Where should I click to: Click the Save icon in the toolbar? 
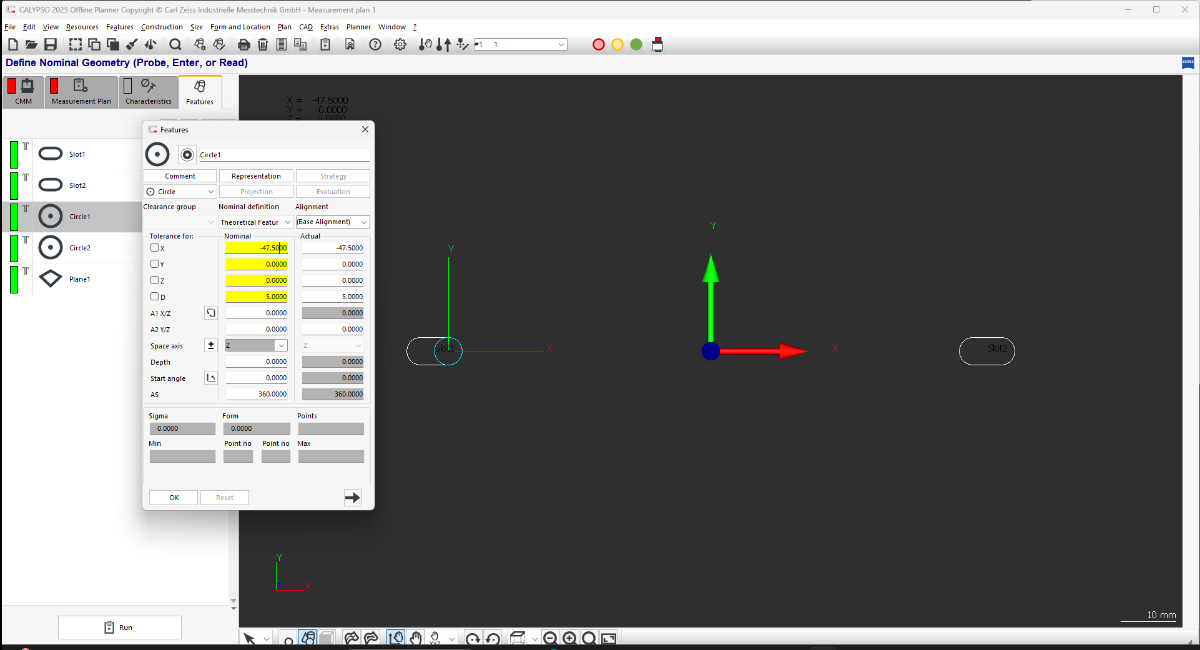50,44
